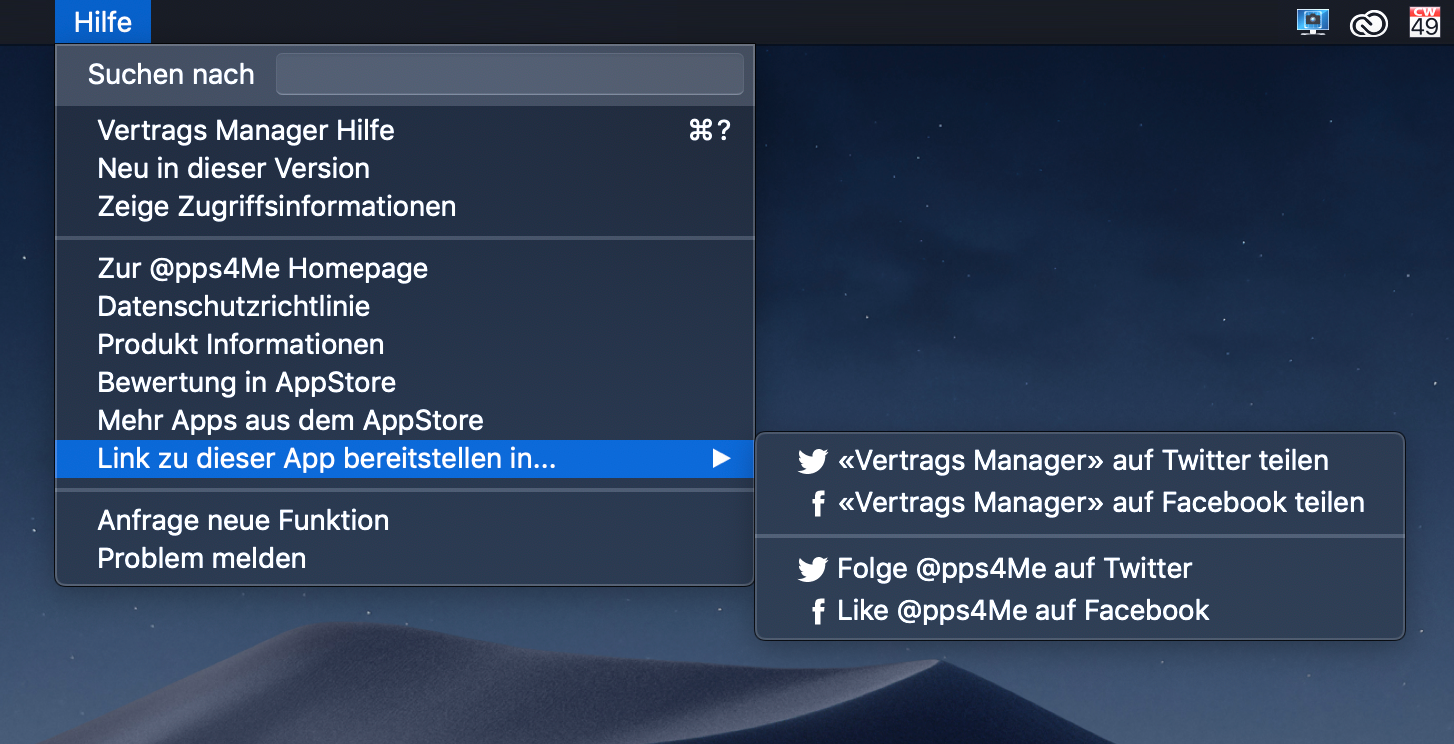
Task: Select Neu in dieser Version
Action: tap(404, 169)
